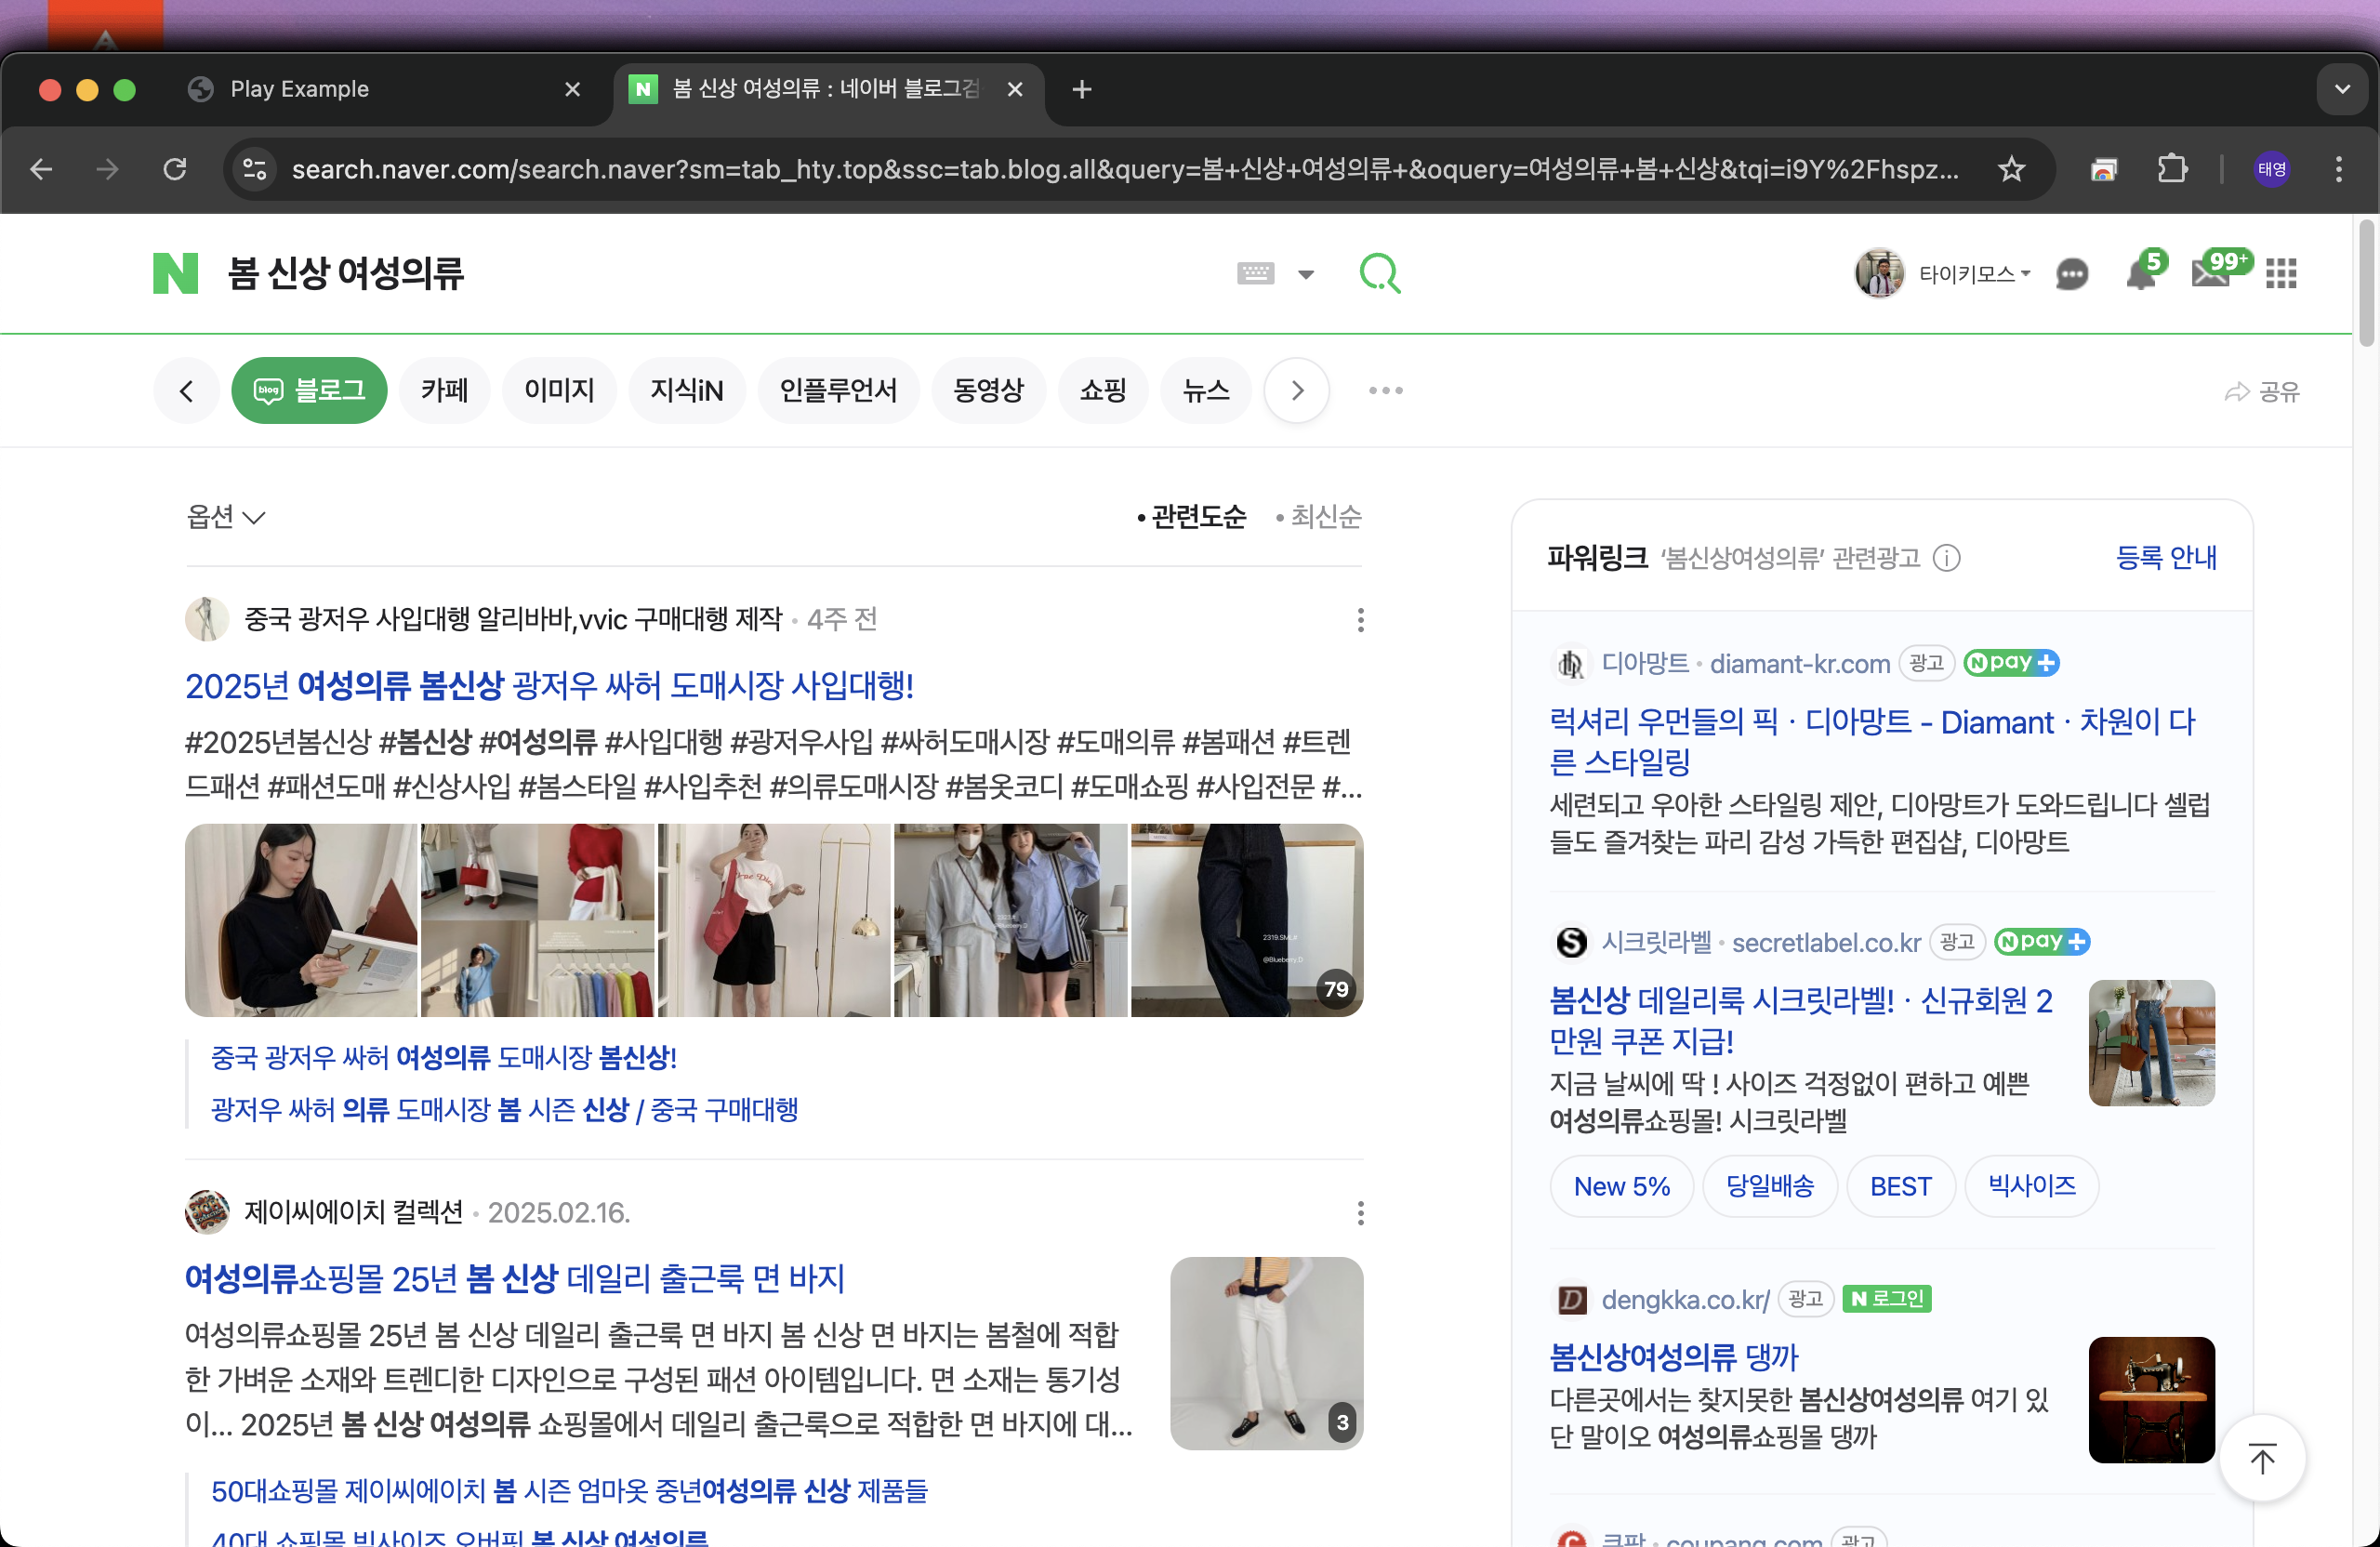Open the Naver Talk chat bubble icon

pyautogui.click(x=2072, y=274)
